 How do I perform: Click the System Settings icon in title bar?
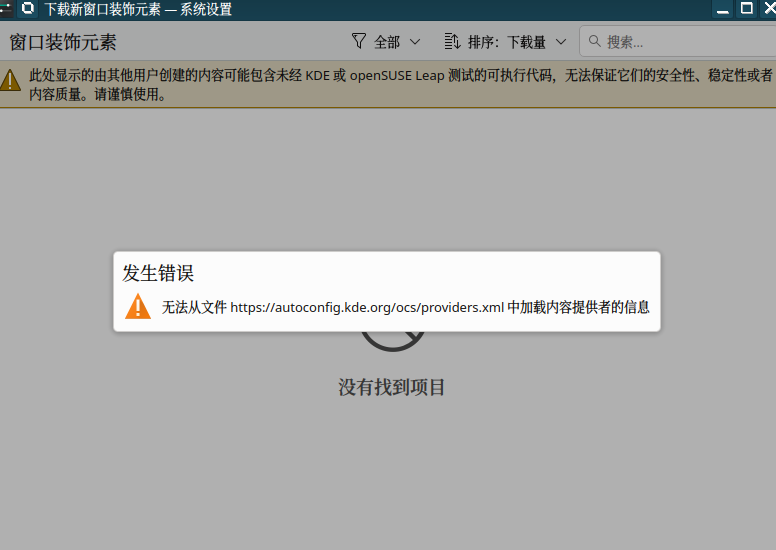(x=29, y=9)
